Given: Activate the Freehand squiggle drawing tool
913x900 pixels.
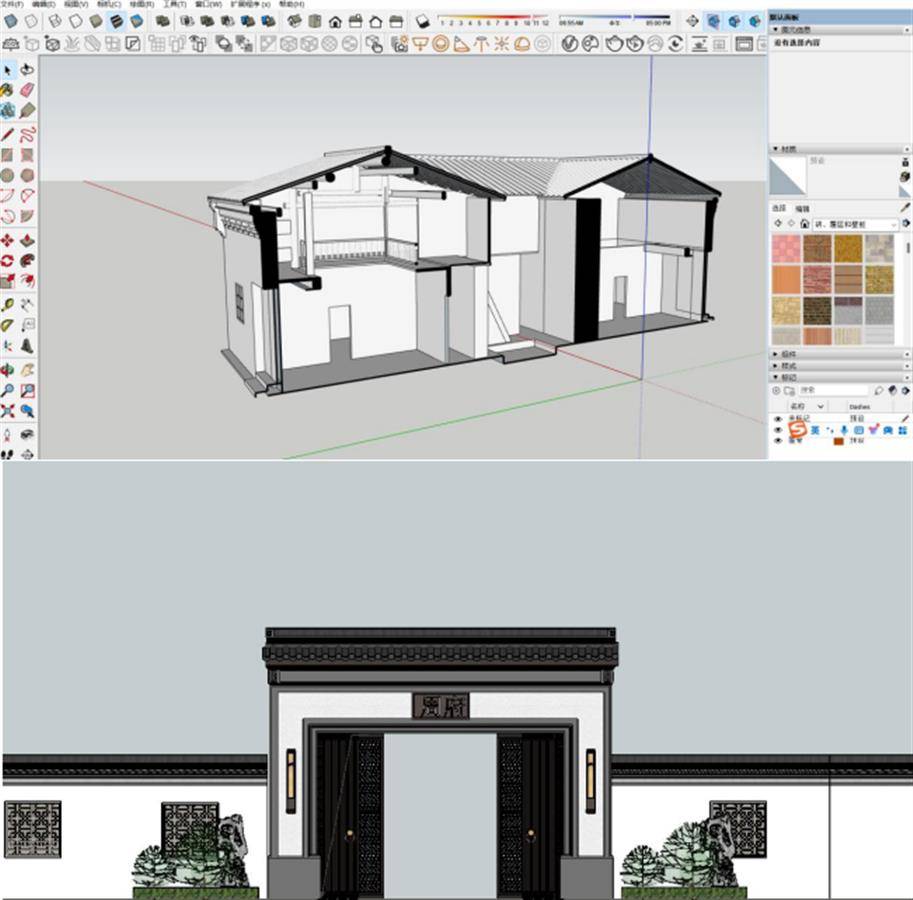Looking at the screenshot, I should (x=27, y=133).
